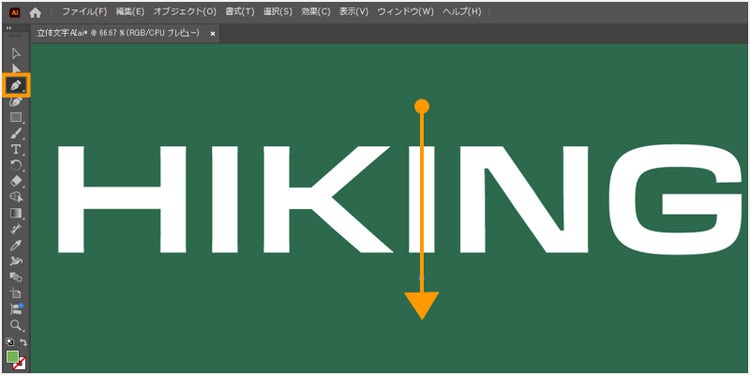Select the Curvature tool
The image size is (750, 375).
coord(16,101)
